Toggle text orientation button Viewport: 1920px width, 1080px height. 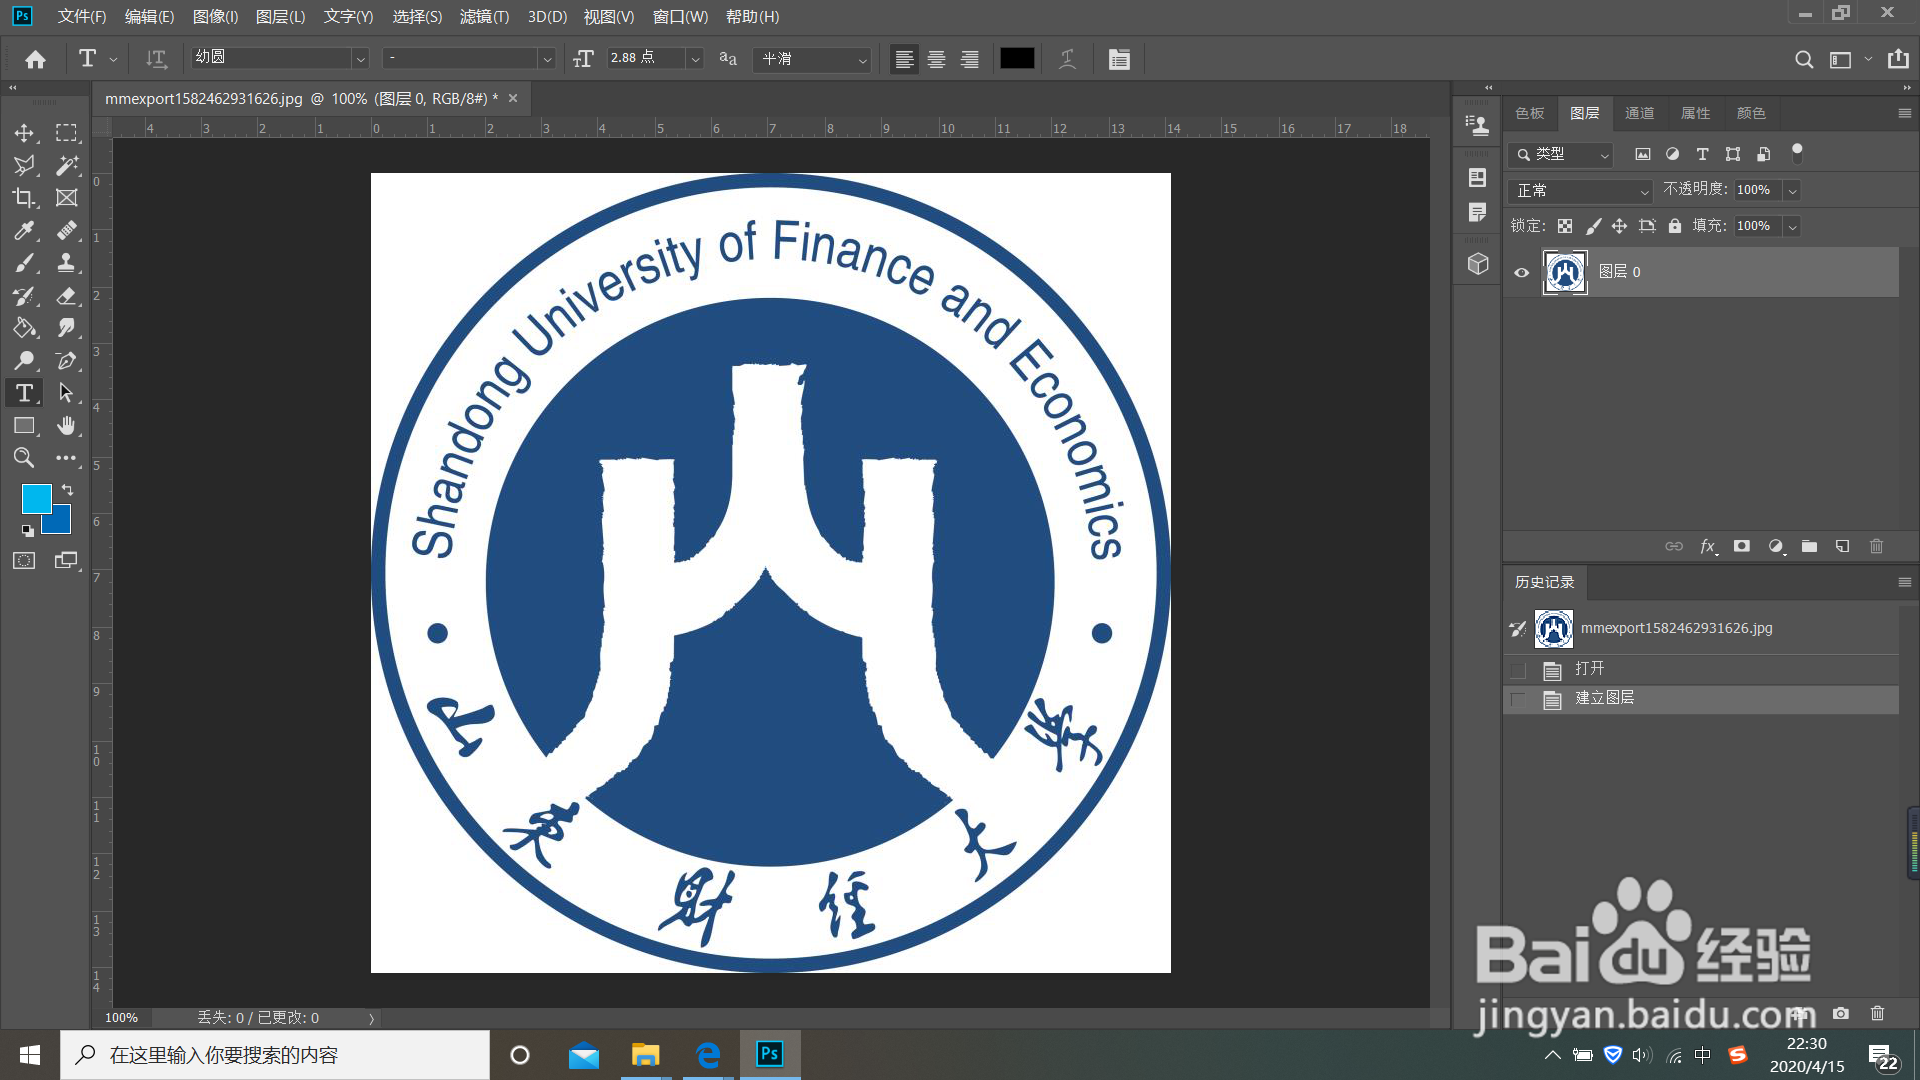point(156,59)
